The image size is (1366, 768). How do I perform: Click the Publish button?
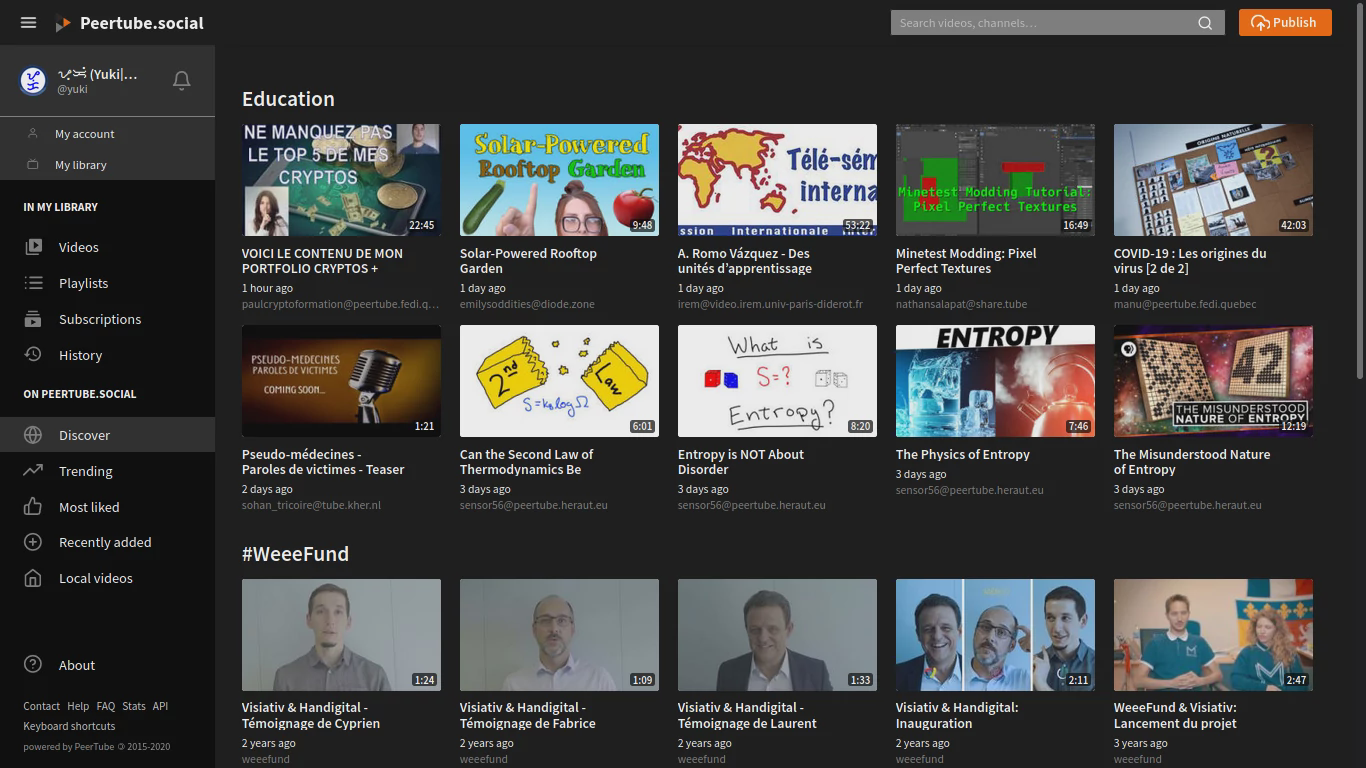pos(1285,22)
